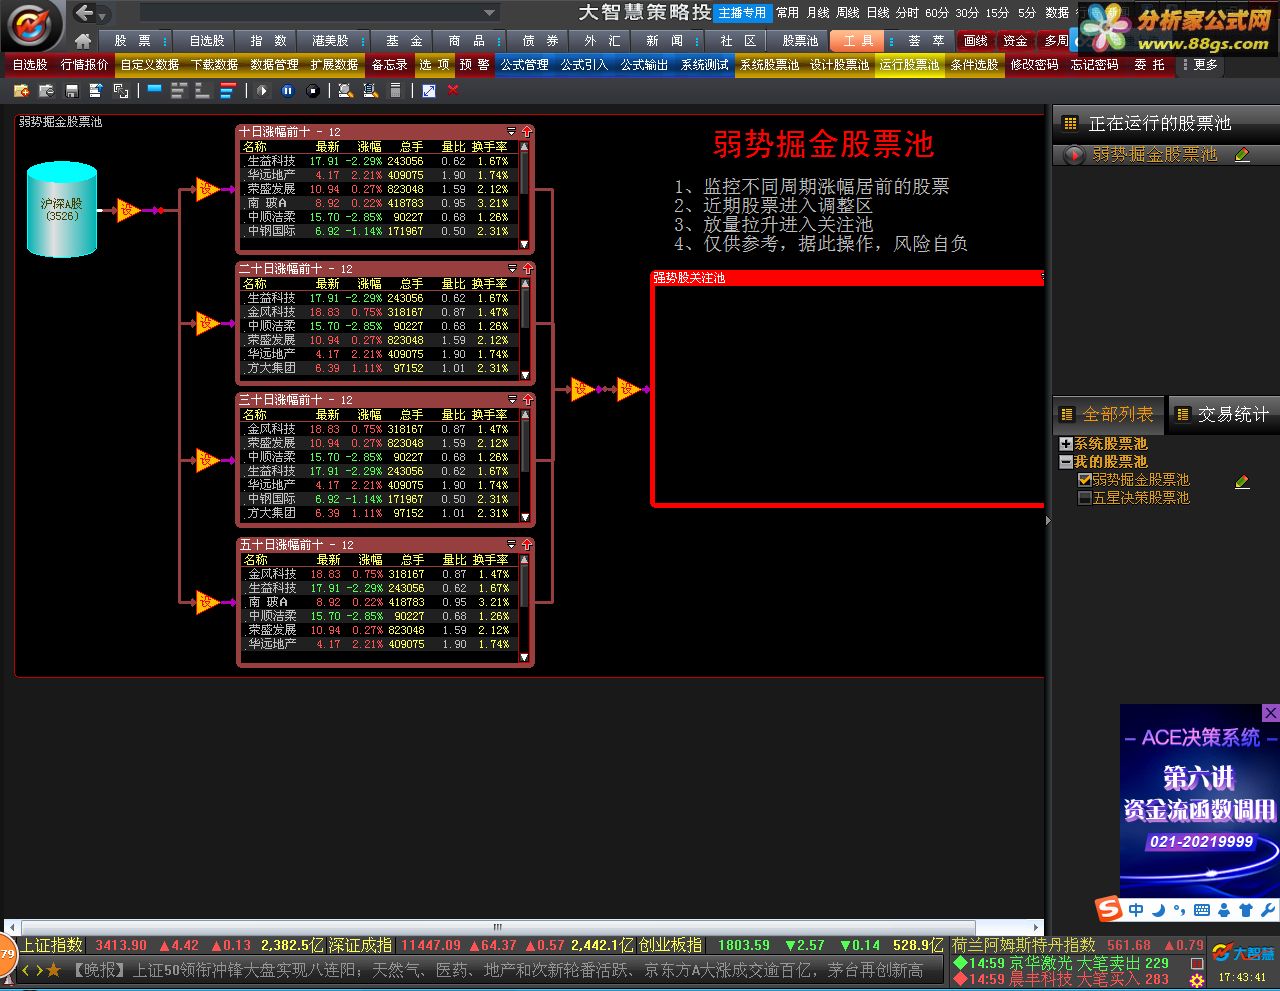Switch to the 全部列表 tab
This screenshot has width=1280, height=991.
click(x=1108, y=414)
